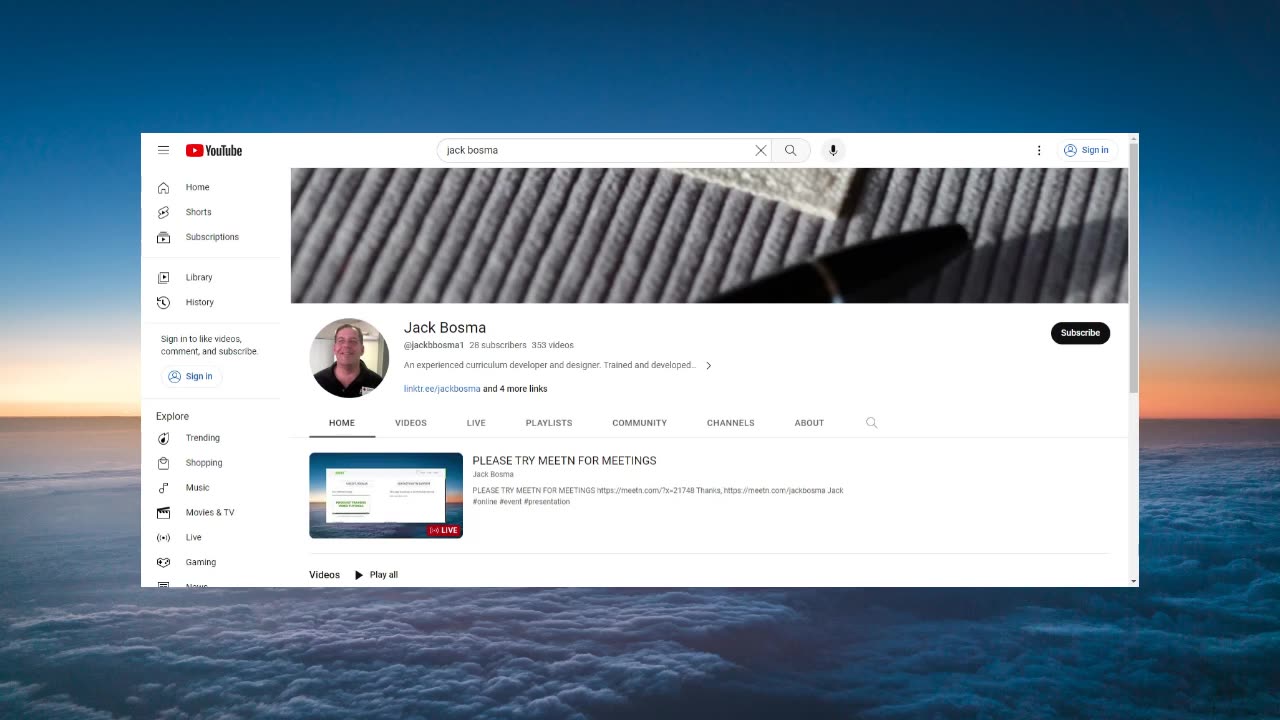Screen dimensions: 1280x720
Task: Click the Play all triangle icon
Action: click(x=359, y=575)
